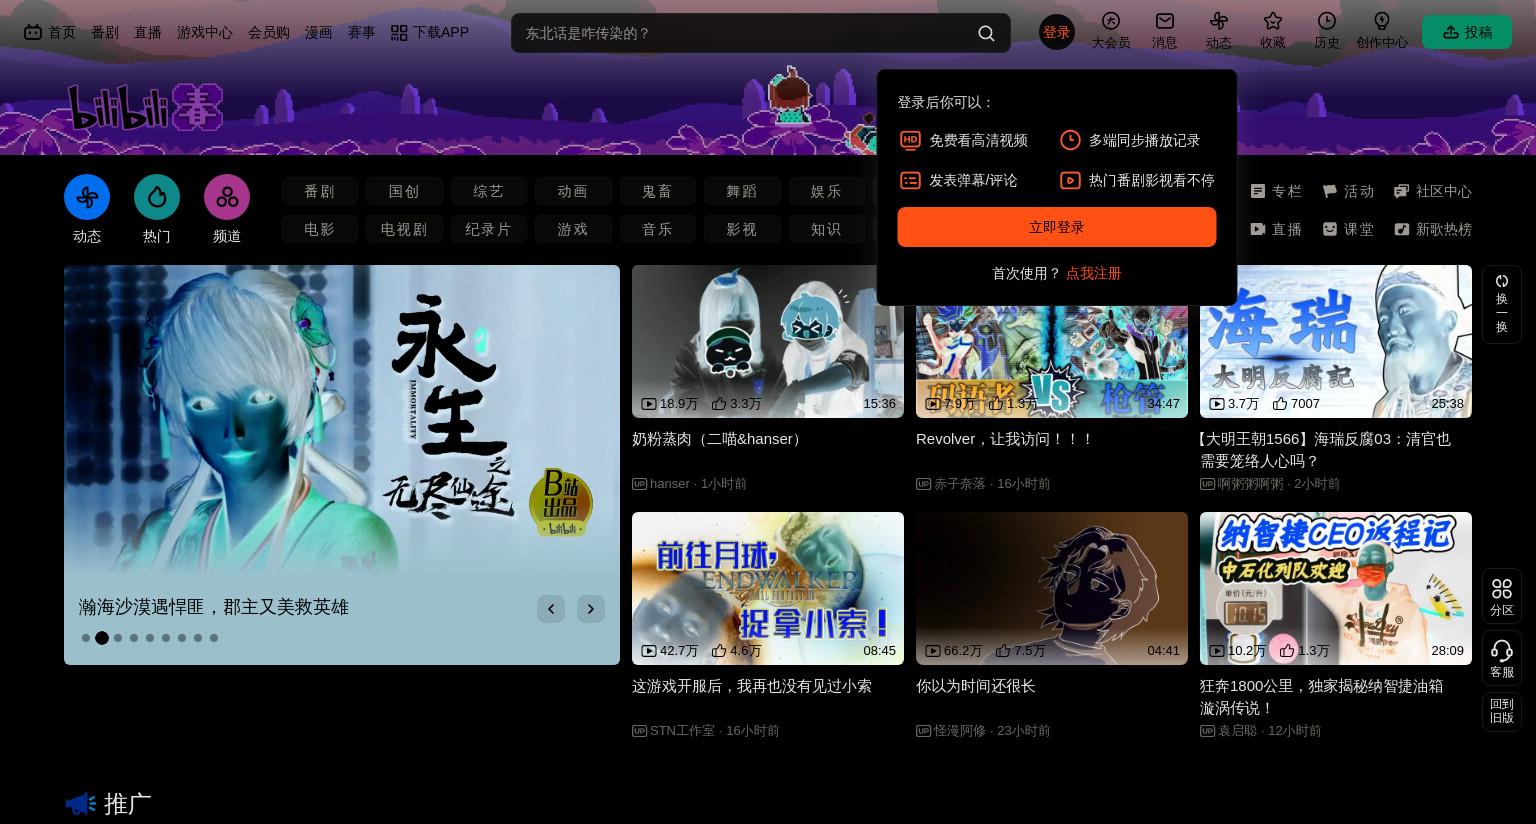The height and width of the screenshot is (824, 1536).
Task: Open 赛事 in top navigation
Action: pos(362,32)
